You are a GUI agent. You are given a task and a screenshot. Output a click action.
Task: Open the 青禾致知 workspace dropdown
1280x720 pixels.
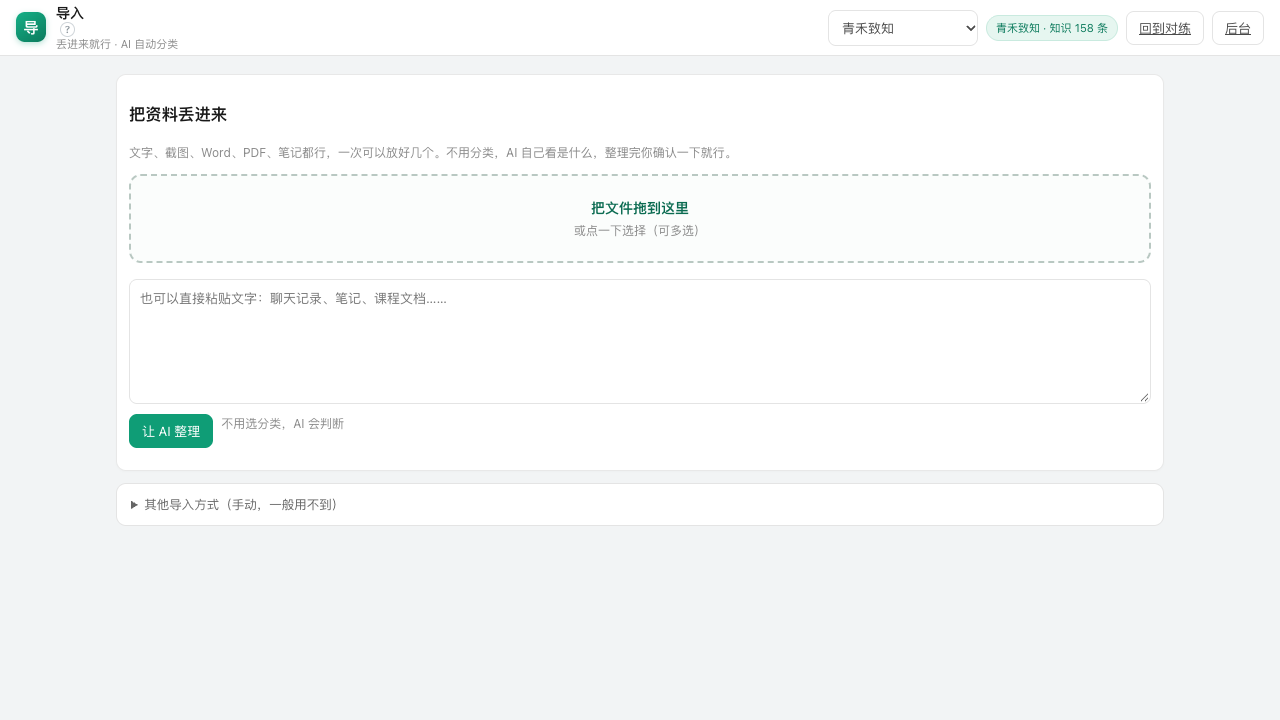coord(903,28)
